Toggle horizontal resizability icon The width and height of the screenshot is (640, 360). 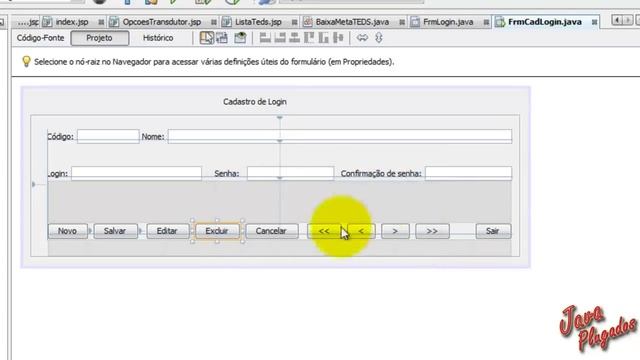362,38
